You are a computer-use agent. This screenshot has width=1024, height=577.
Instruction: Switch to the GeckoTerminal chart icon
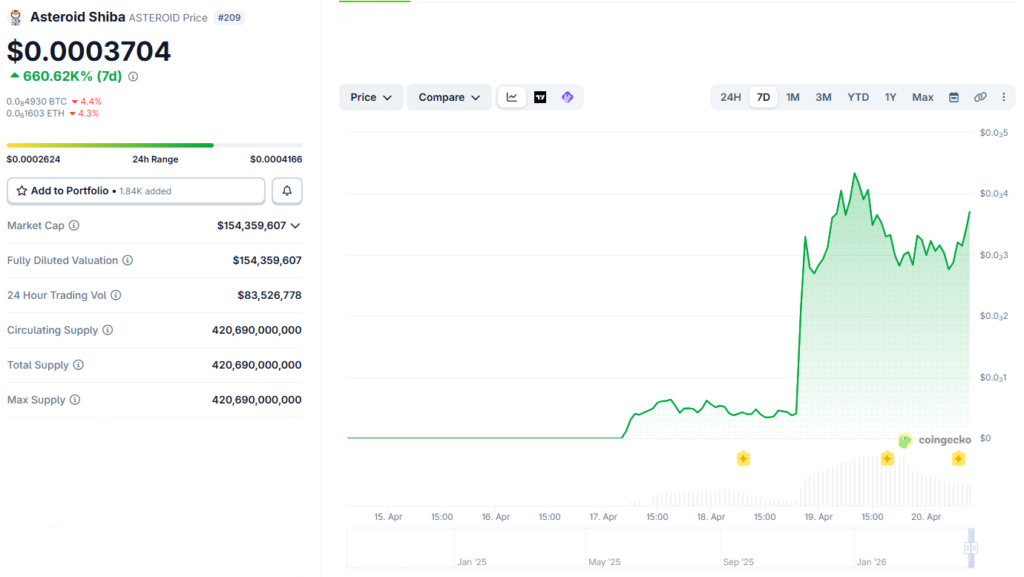pyautogui.click(x=566, y=97)
